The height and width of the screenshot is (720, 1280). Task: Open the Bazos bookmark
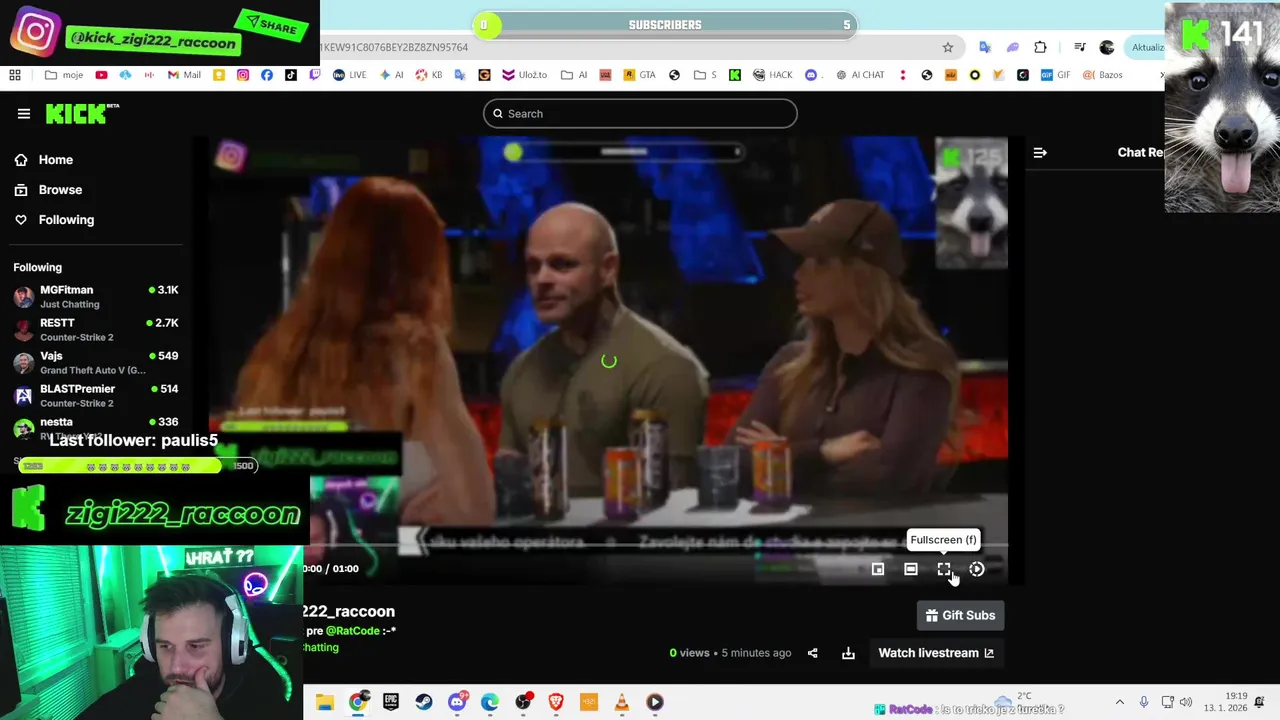(1102, 75)
